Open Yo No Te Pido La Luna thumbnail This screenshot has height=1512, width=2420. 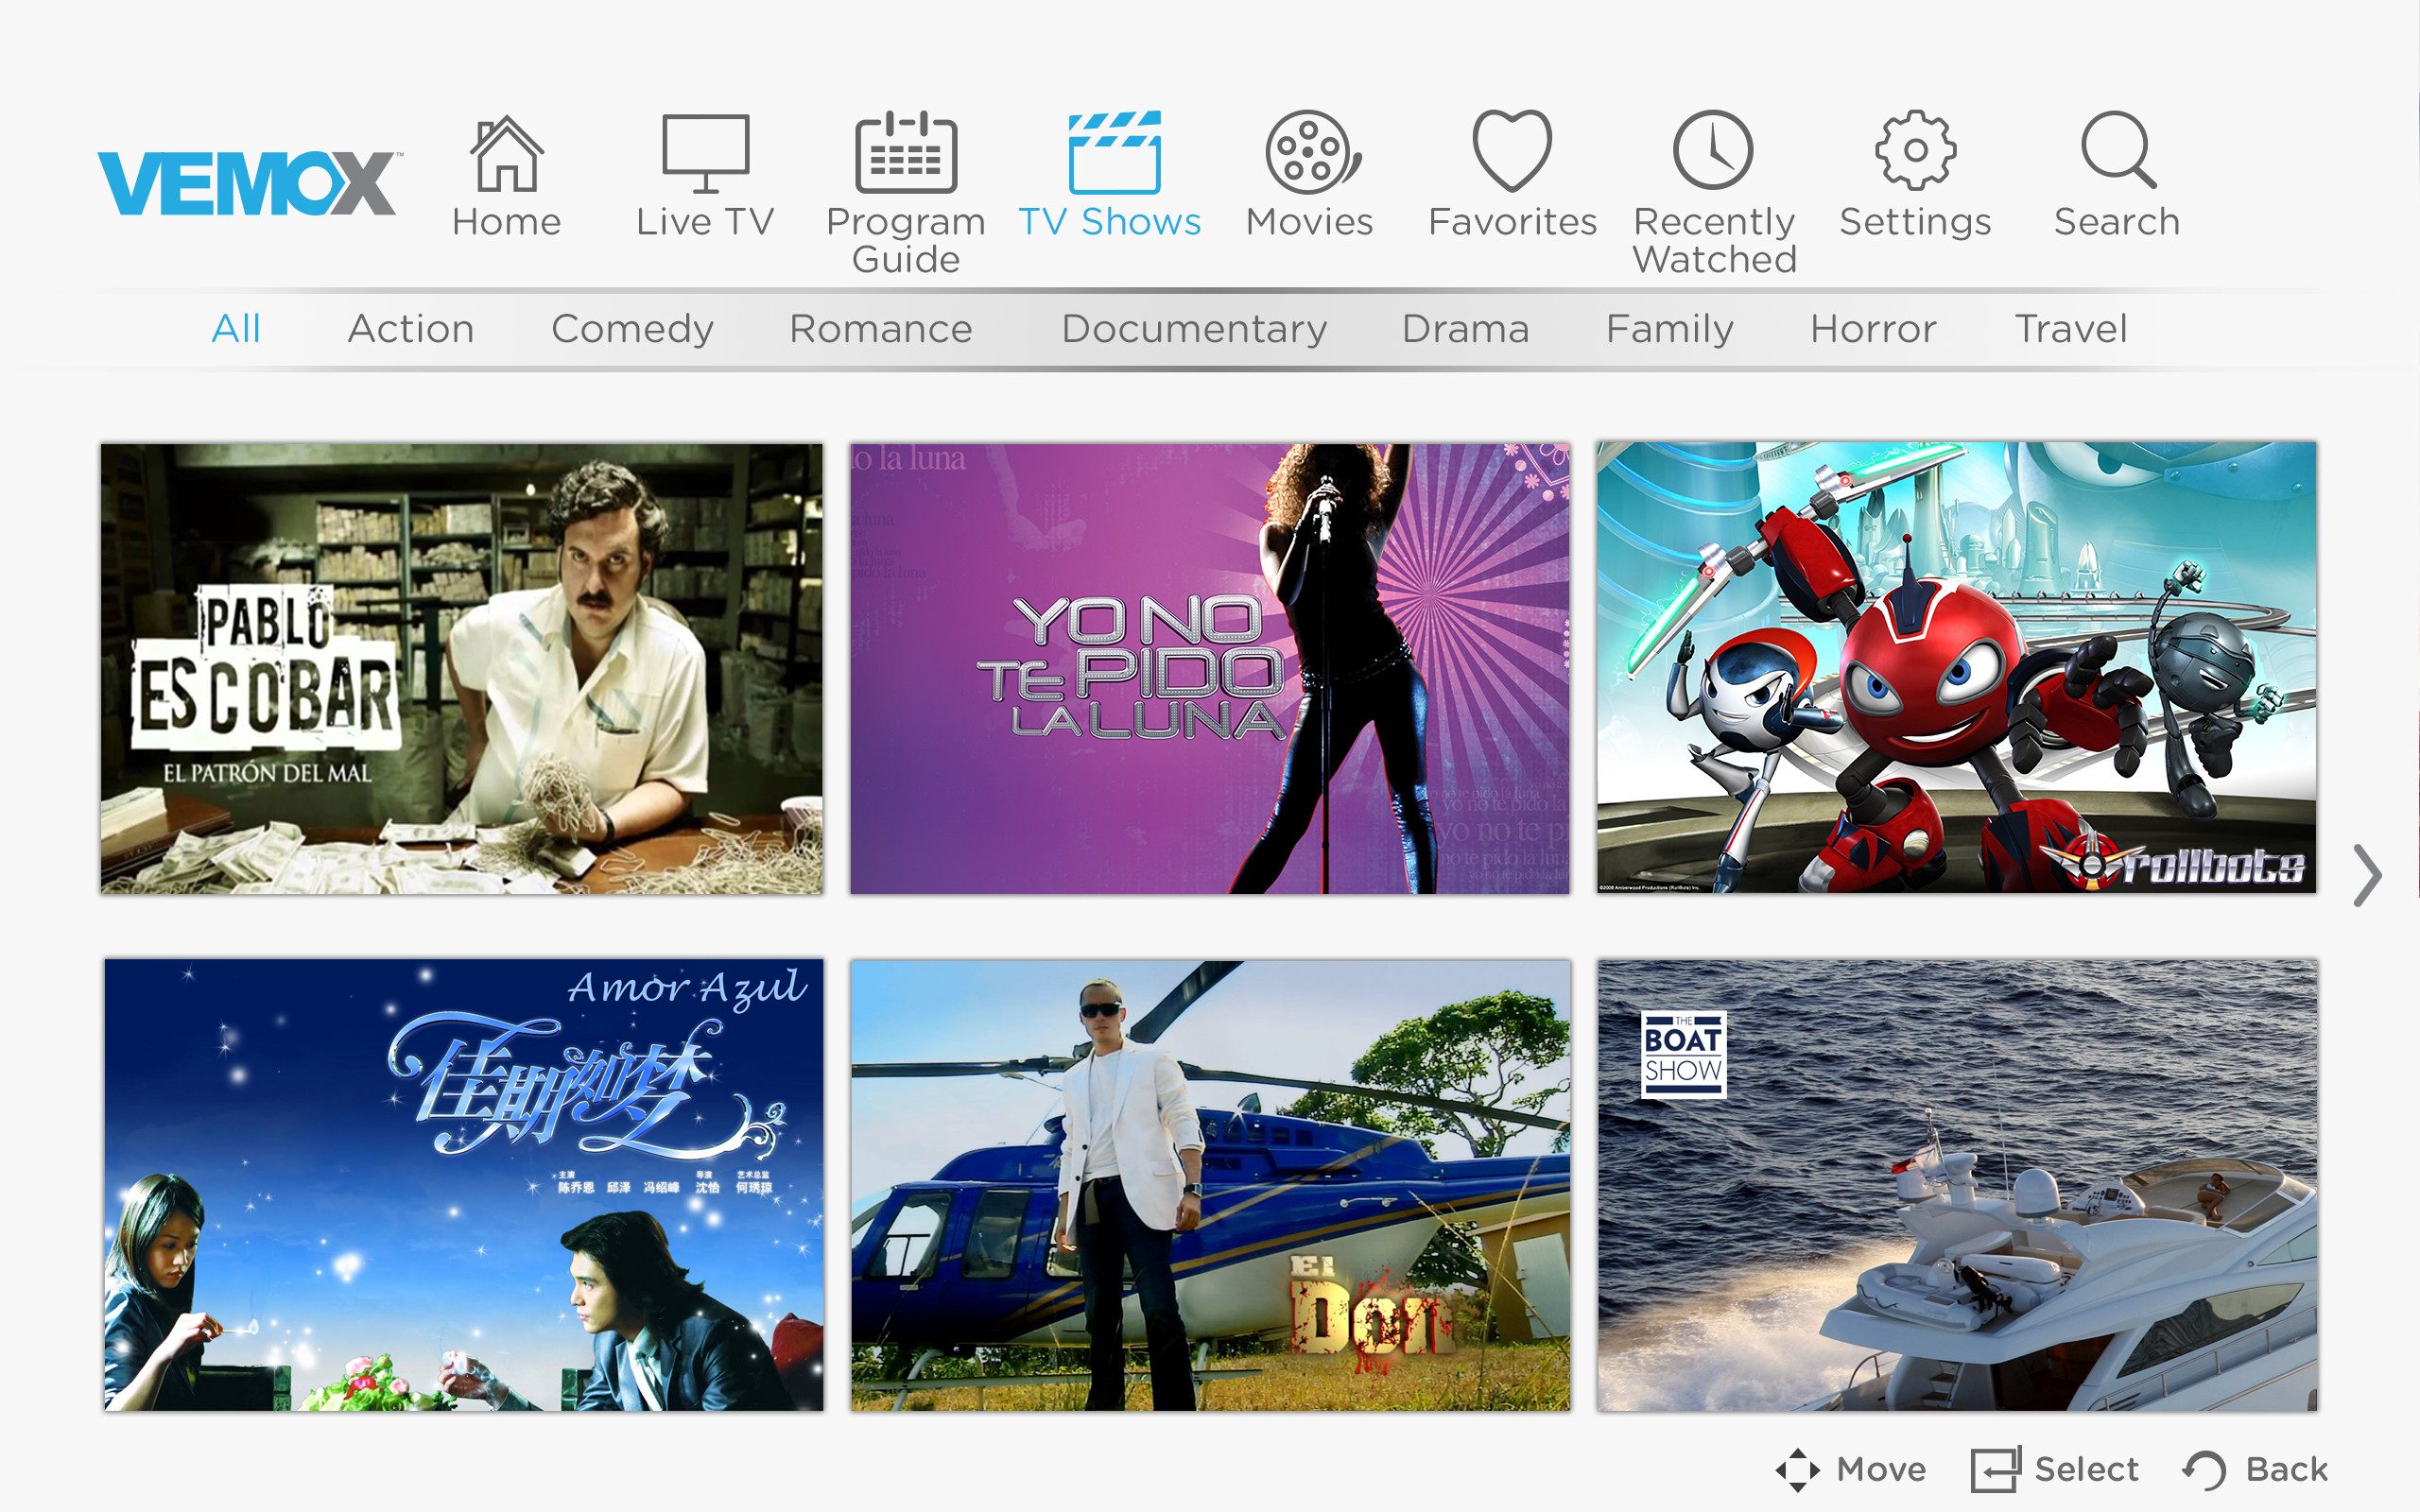coord(1210,669)
